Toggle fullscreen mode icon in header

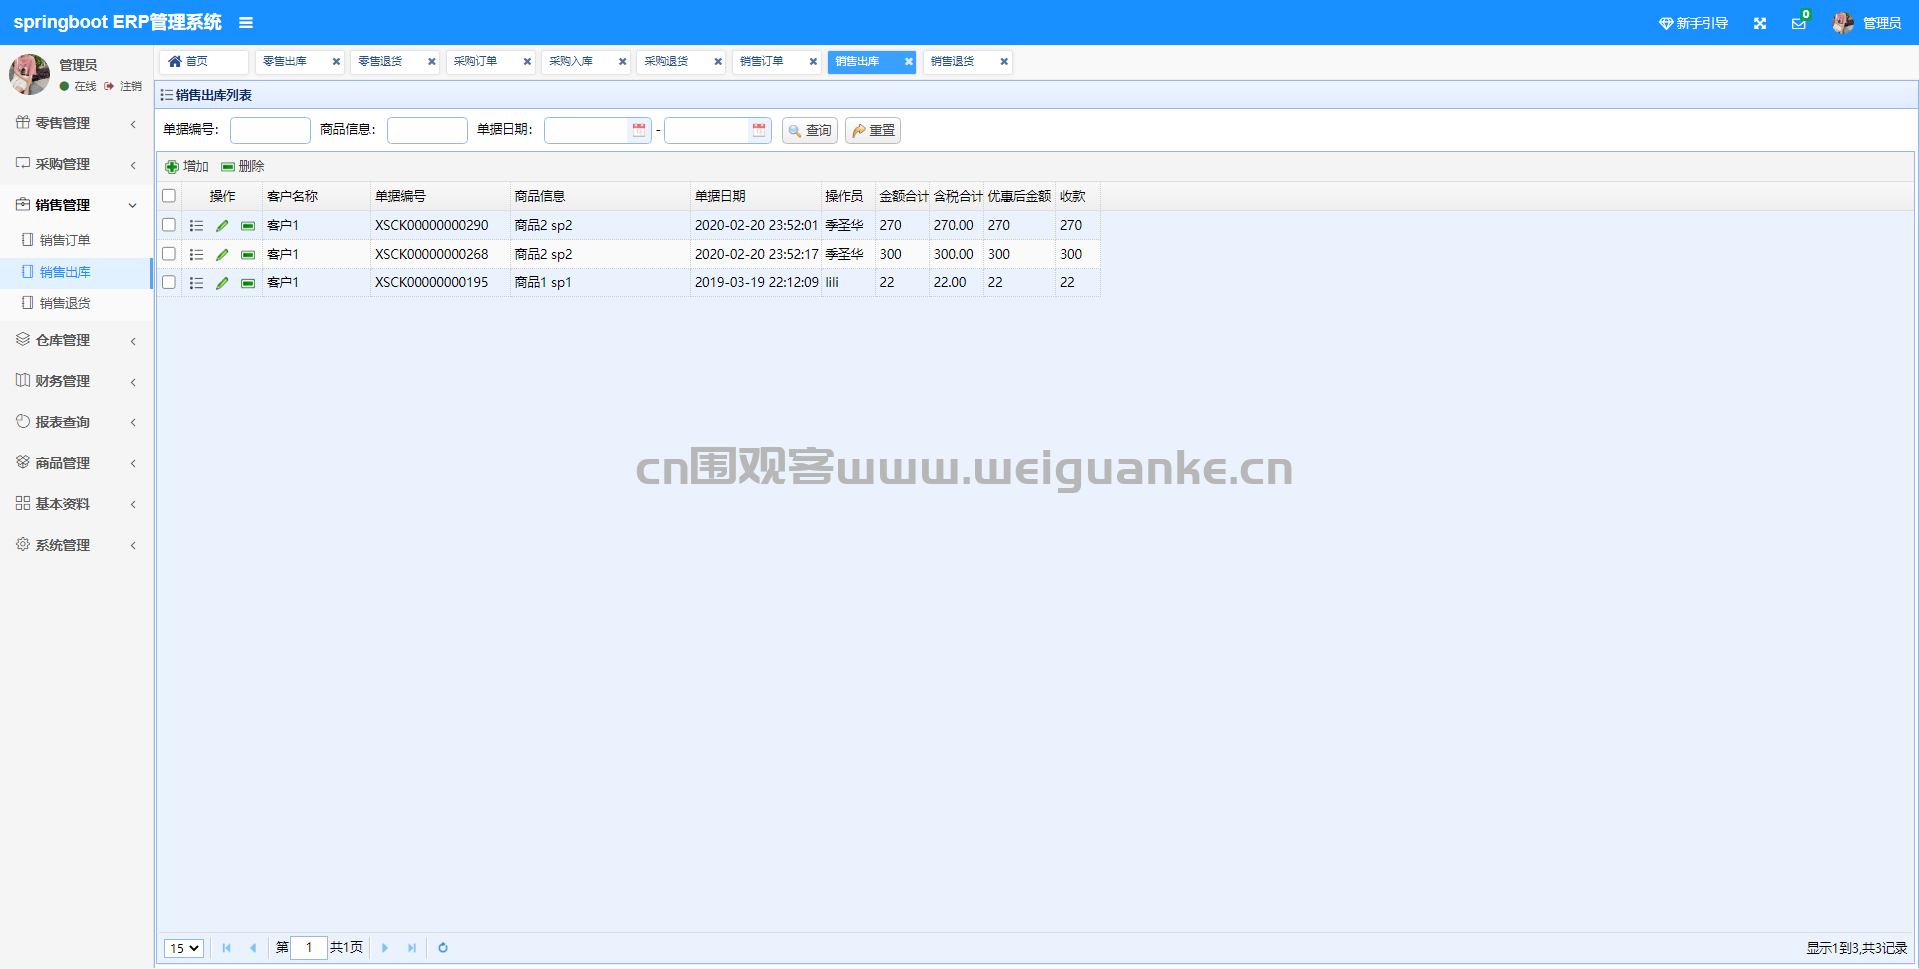(1760, 23)
